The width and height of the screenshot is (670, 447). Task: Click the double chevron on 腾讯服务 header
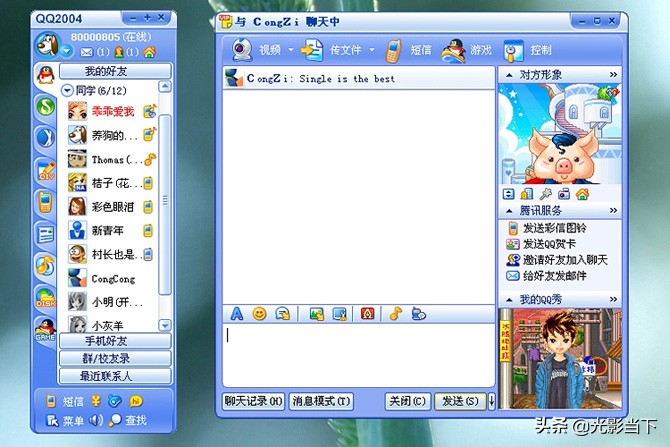(x=613, y=211)
